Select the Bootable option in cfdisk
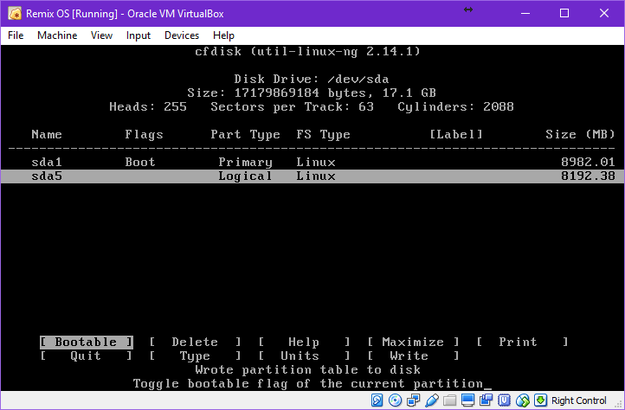Screen dimensions: 625x410 click(86, 342)
